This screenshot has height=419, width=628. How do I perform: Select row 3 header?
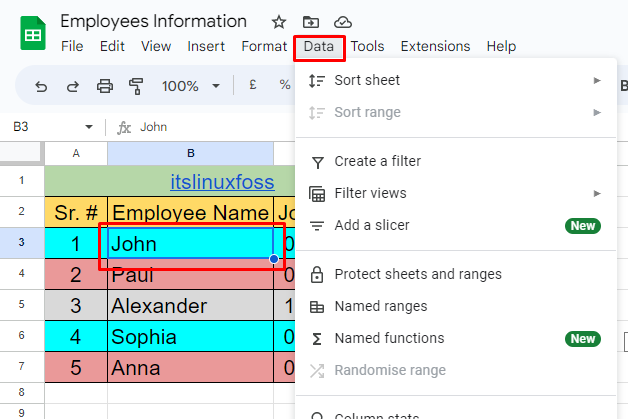22,243
